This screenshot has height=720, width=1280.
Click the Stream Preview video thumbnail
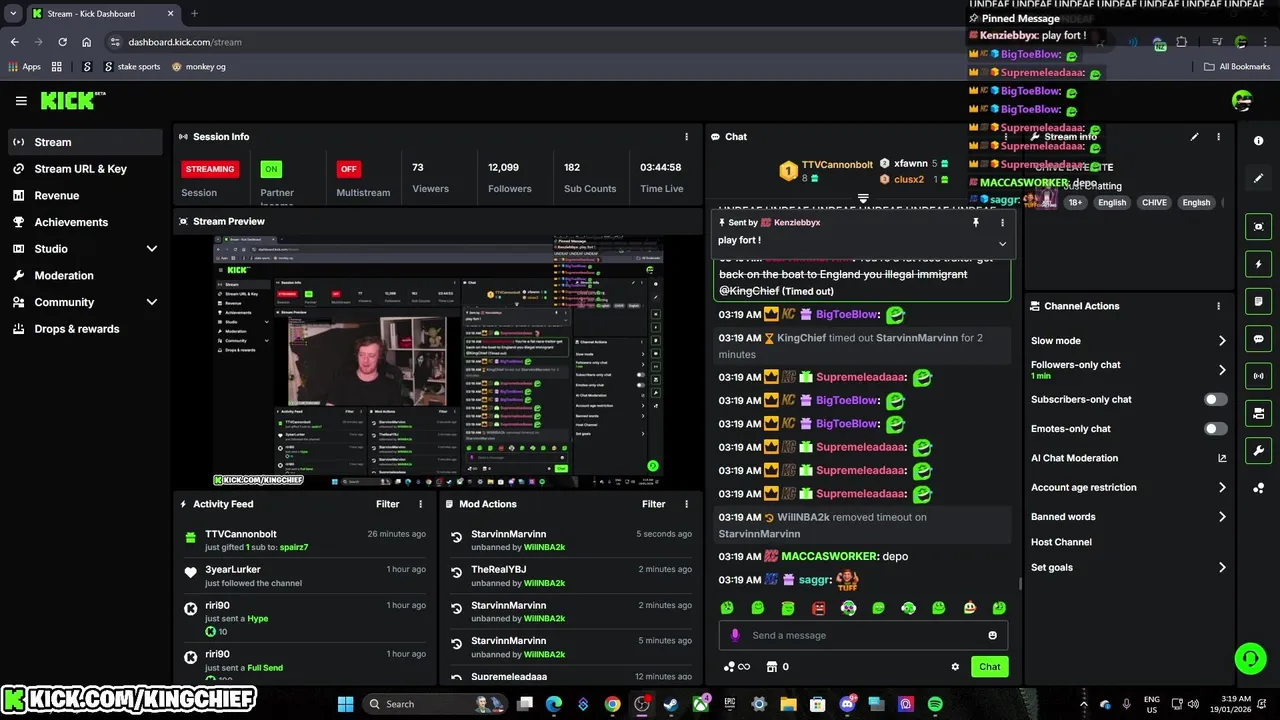click(x=438, y=361)
